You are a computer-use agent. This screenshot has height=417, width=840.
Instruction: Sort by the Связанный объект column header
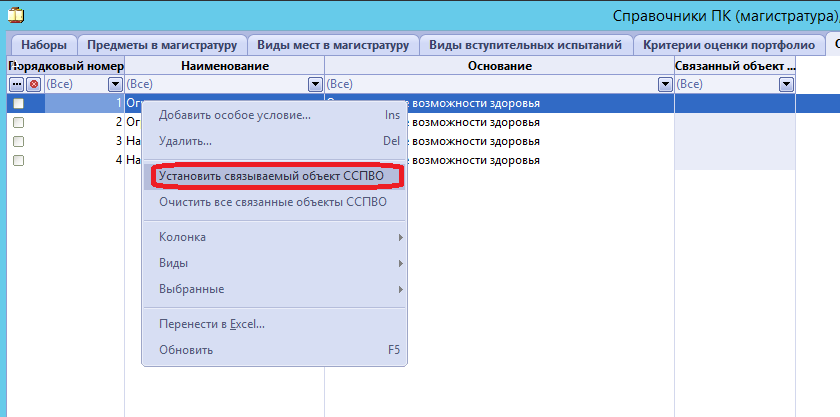(x=735, y=66)
